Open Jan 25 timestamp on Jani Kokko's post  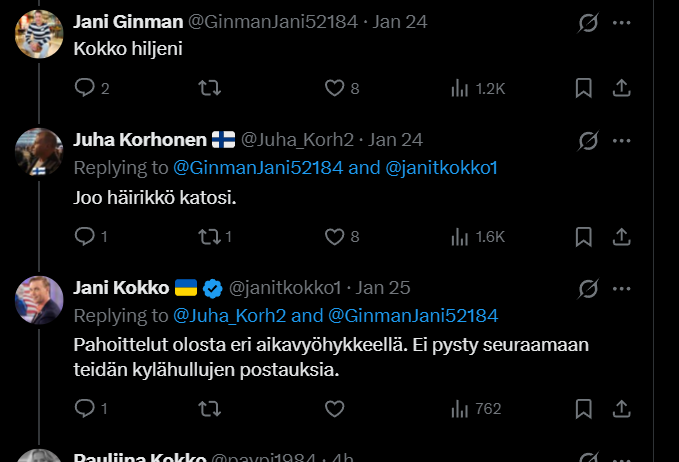pyautogui.click(x=385, y=288)
